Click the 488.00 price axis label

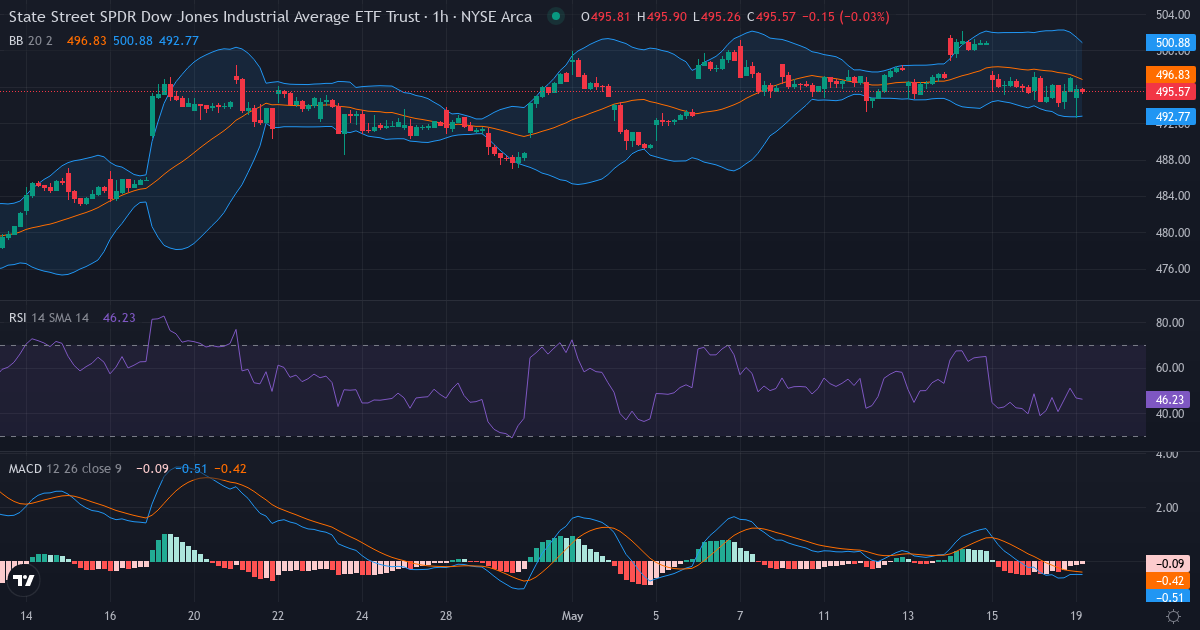[x=1173, y=160]
